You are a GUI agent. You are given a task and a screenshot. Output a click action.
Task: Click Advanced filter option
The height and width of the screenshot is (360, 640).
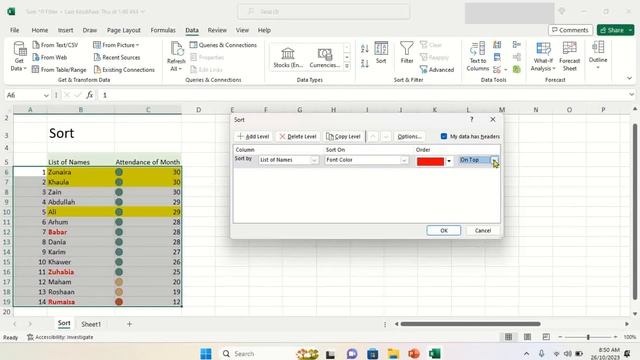pos(437,70)
